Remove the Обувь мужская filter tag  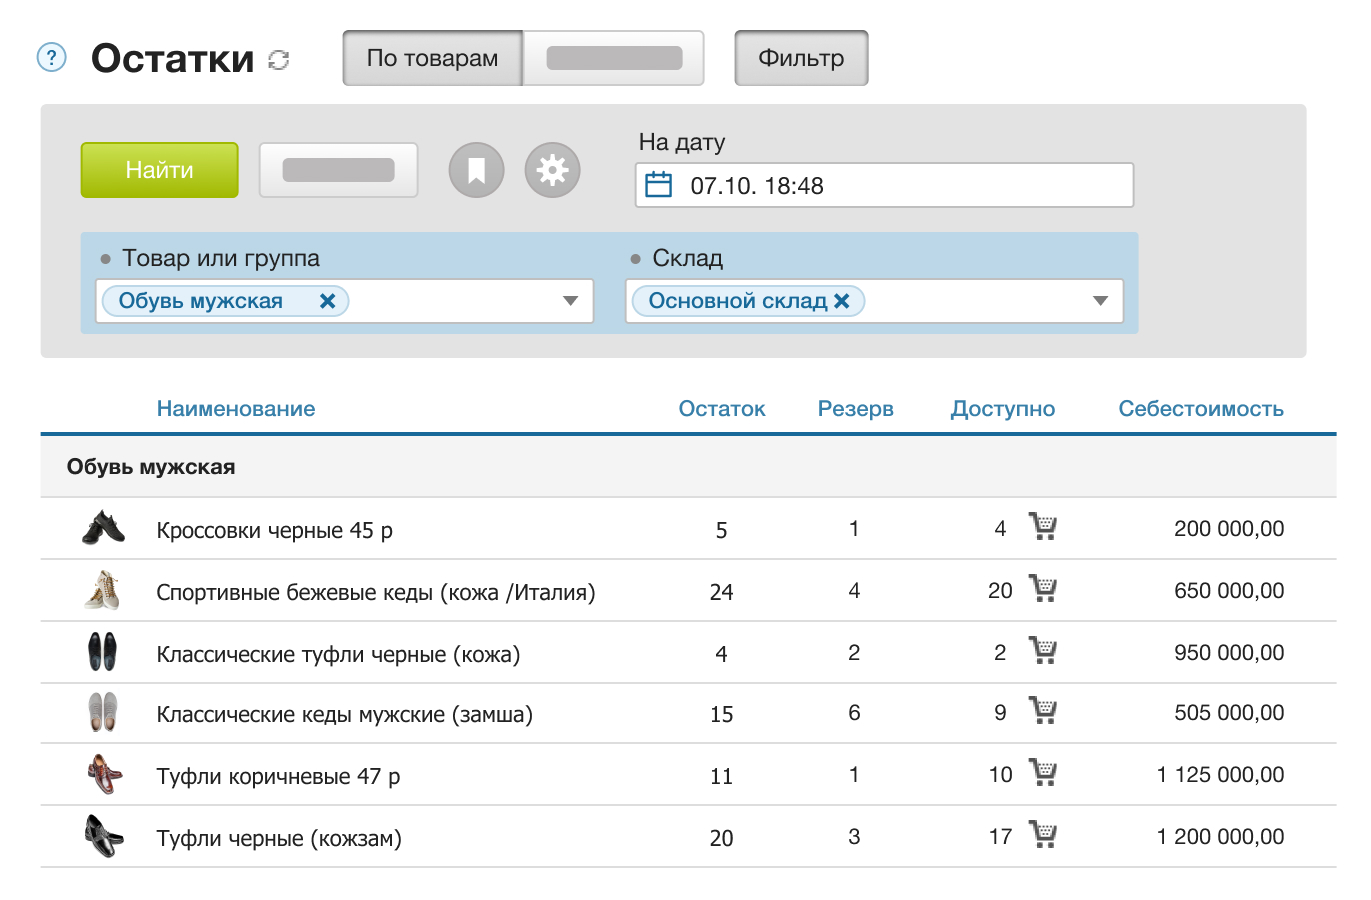tap(327, 301)
